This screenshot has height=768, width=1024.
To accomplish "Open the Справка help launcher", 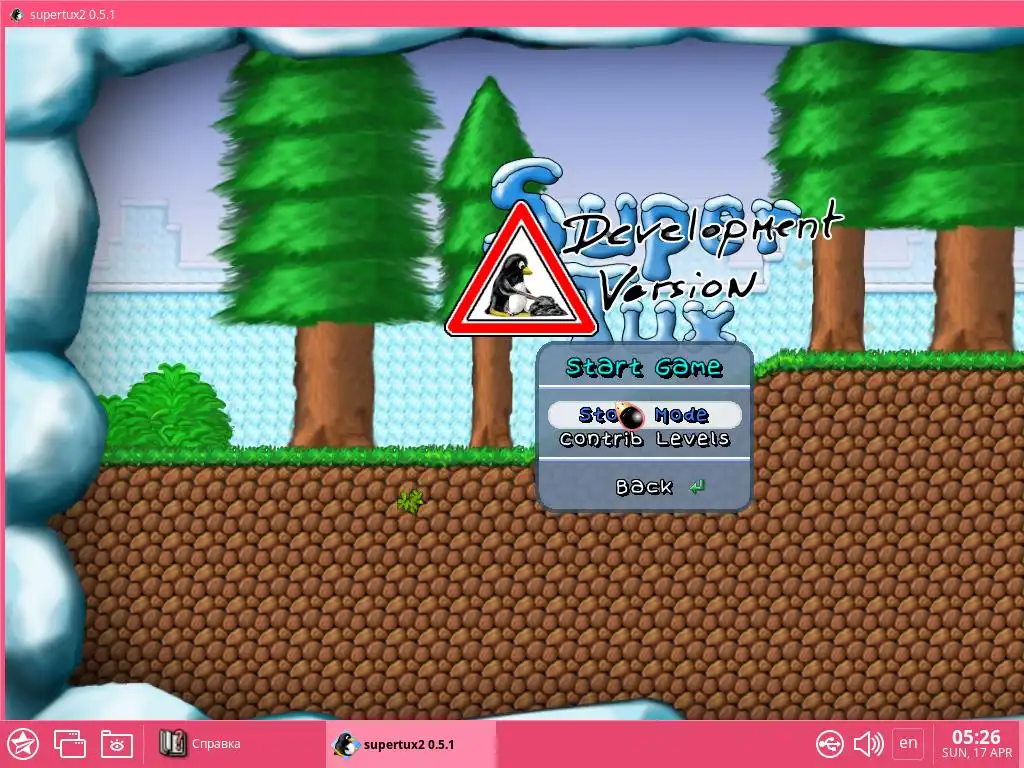I will pos(200,744).
